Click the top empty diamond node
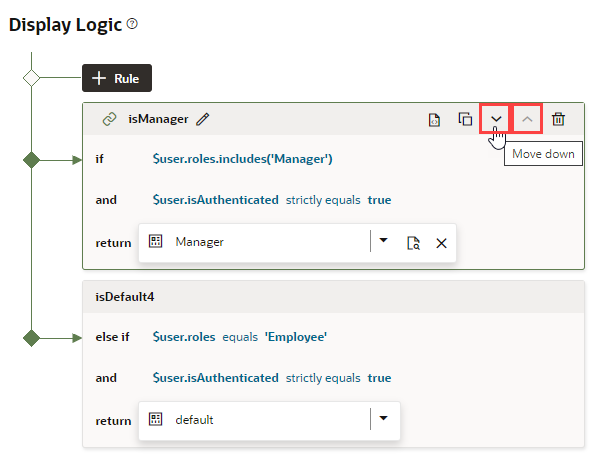 pos(32,77)
